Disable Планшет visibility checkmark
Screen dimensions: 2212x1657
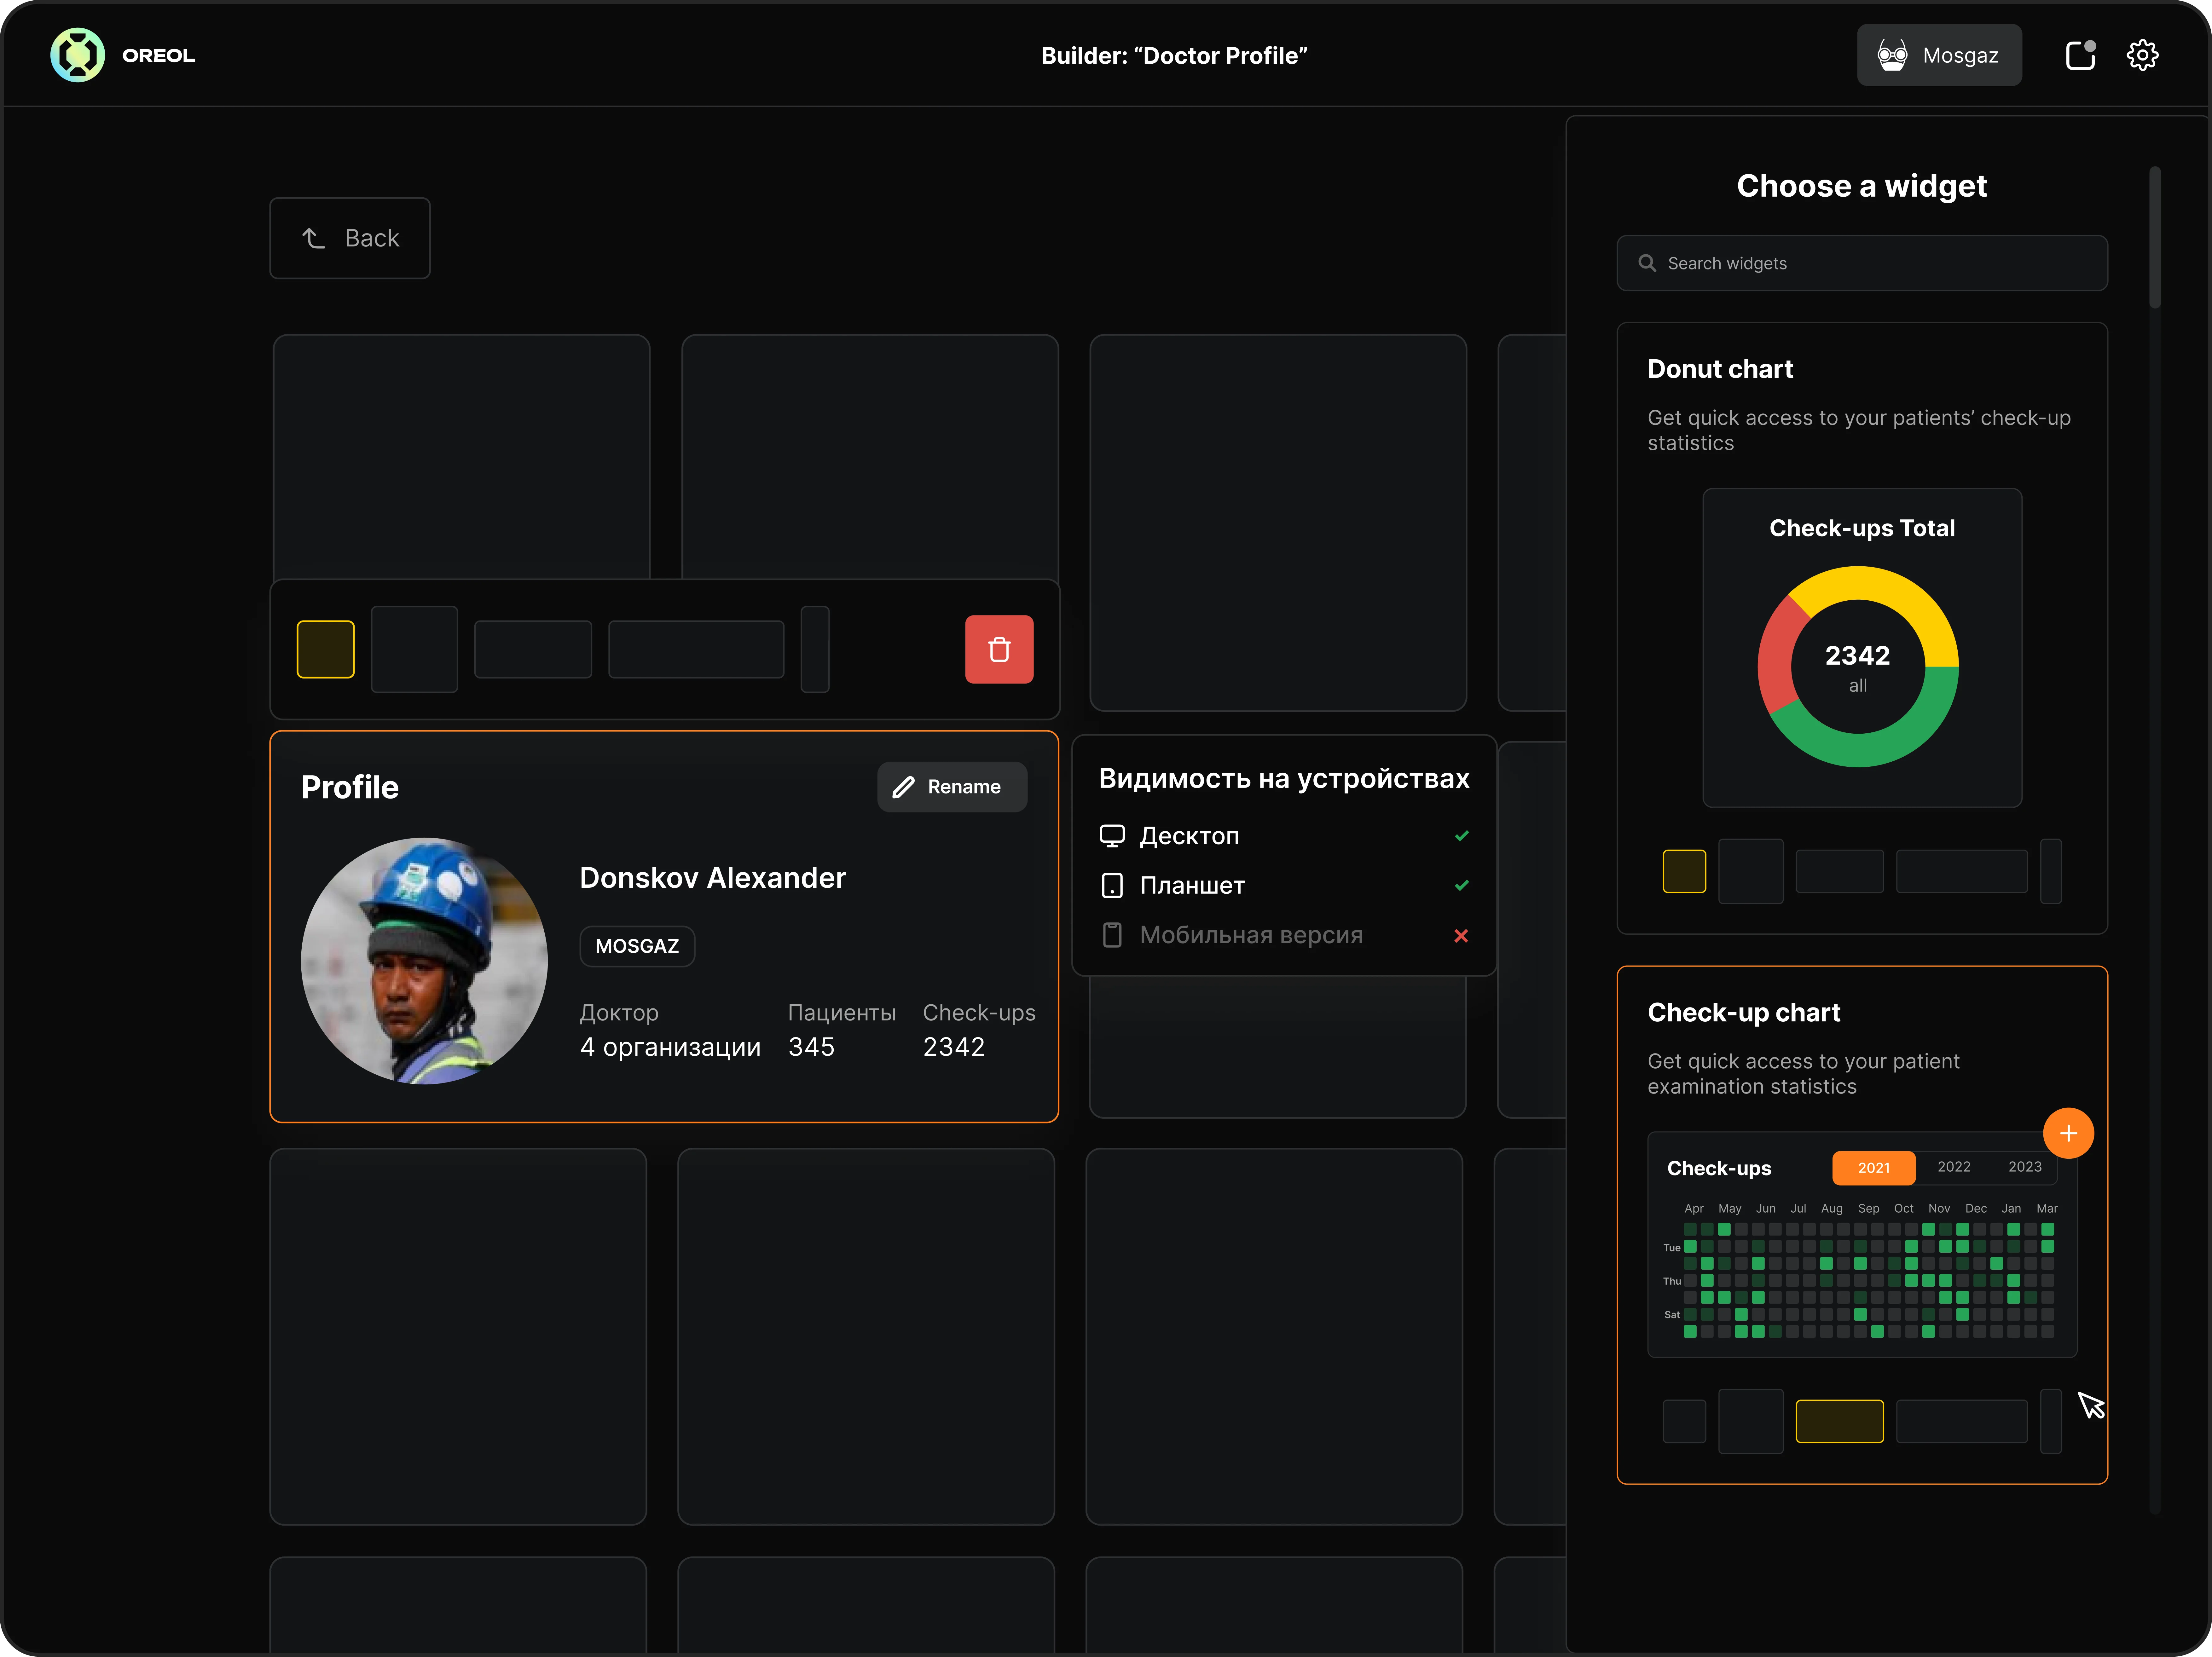(1462, 886)
